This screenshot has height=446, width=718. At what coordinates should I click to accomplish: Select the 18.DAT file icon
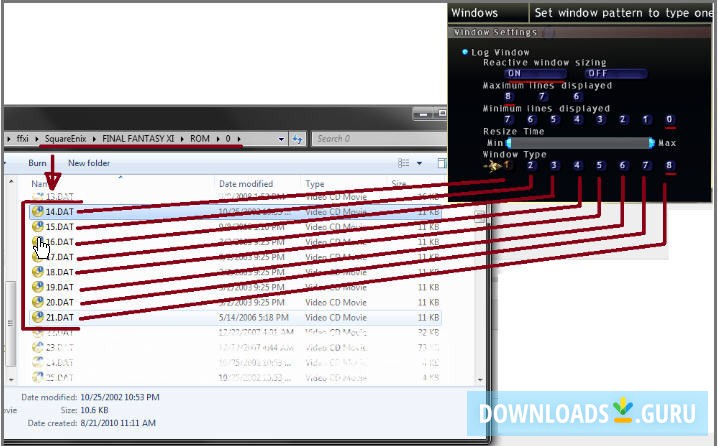(38, 272)
